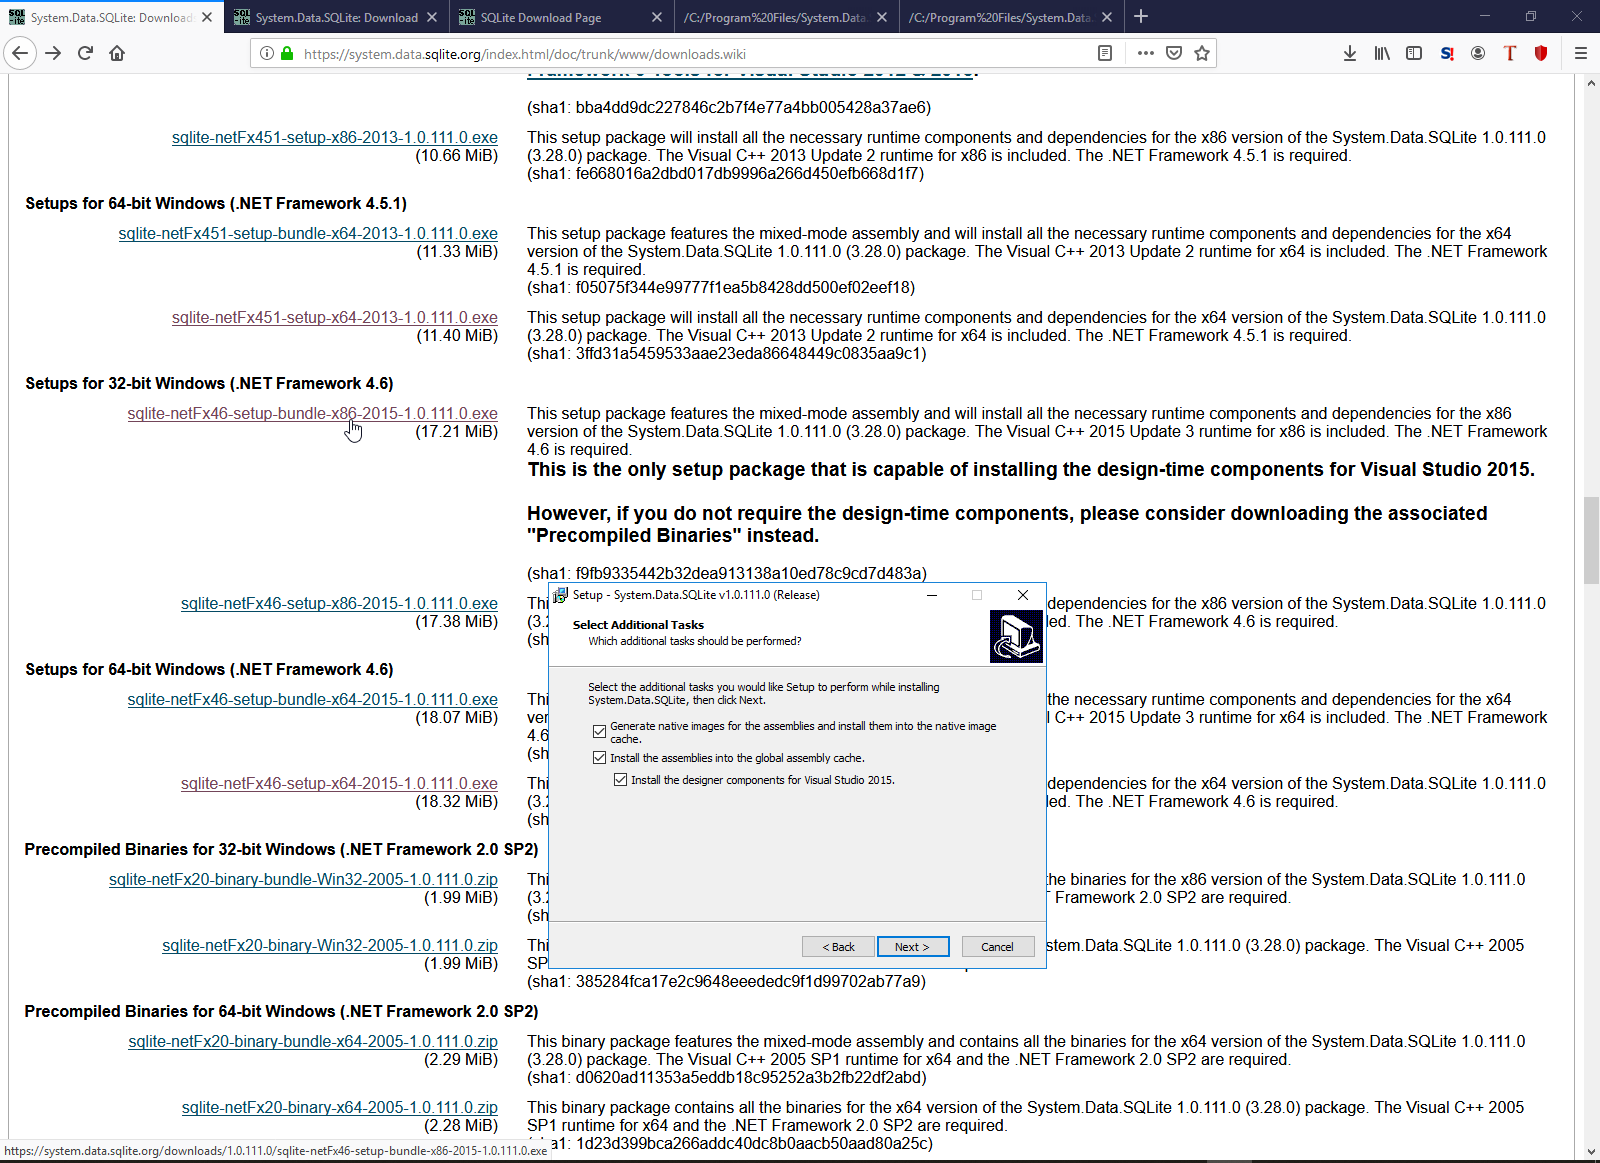1600x1163 pixels.
Task: Switch to the SQLite Download Page tab
Action: pyautogui.click(x=561, y=17)
